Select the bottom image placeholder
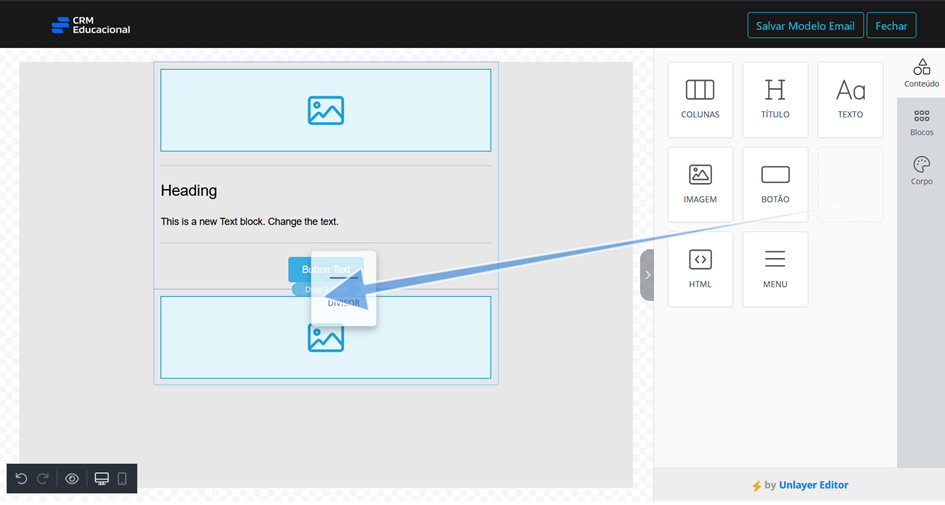The width and height of the screenshot is (945, 505). [x=325, y=337]
